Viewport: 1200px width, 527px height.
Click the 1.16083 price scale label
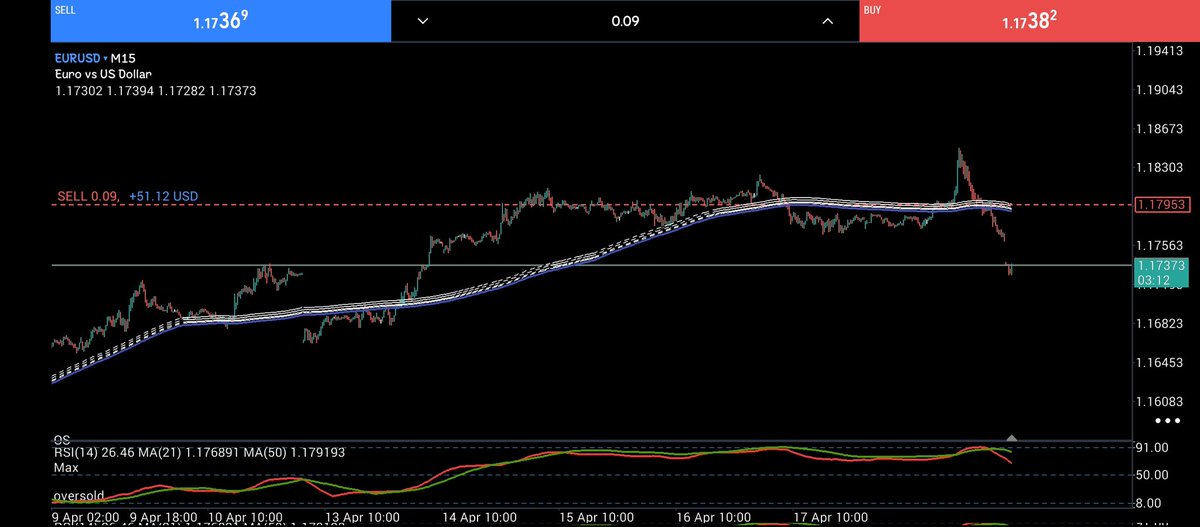1160,400
